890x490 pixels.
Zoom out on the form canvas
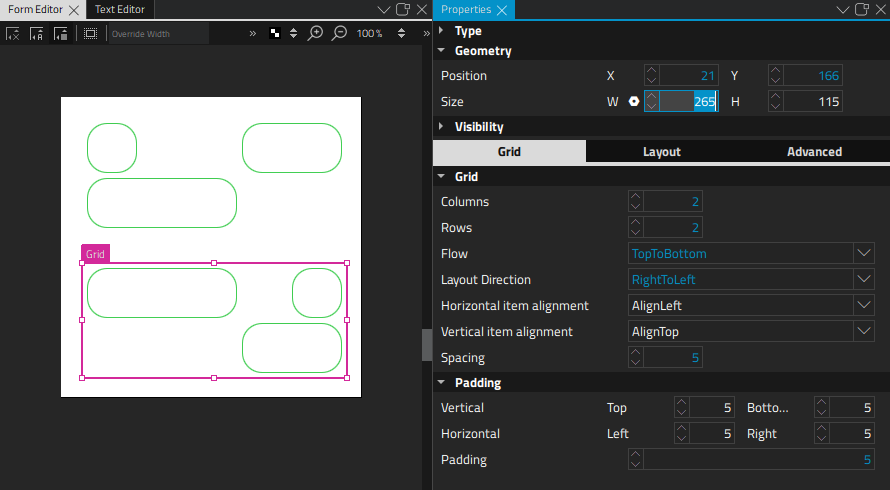[x=339, y=33]
